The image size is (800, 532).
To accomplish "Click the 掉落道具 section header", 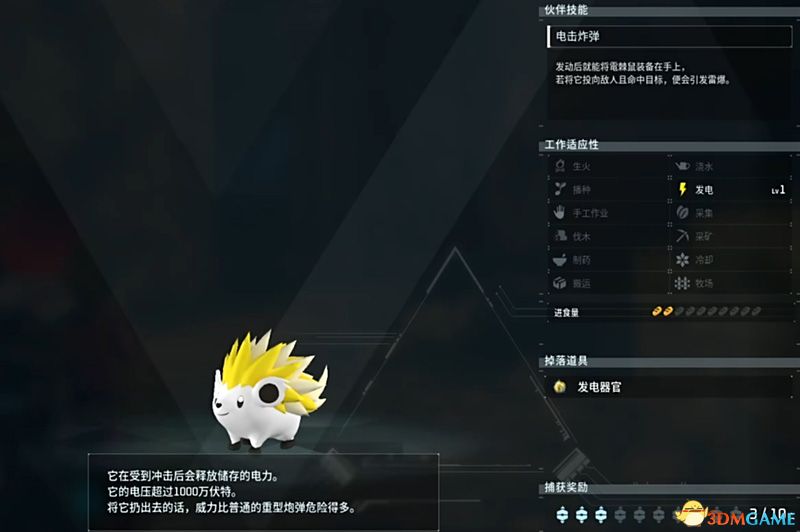I will 566,361.
